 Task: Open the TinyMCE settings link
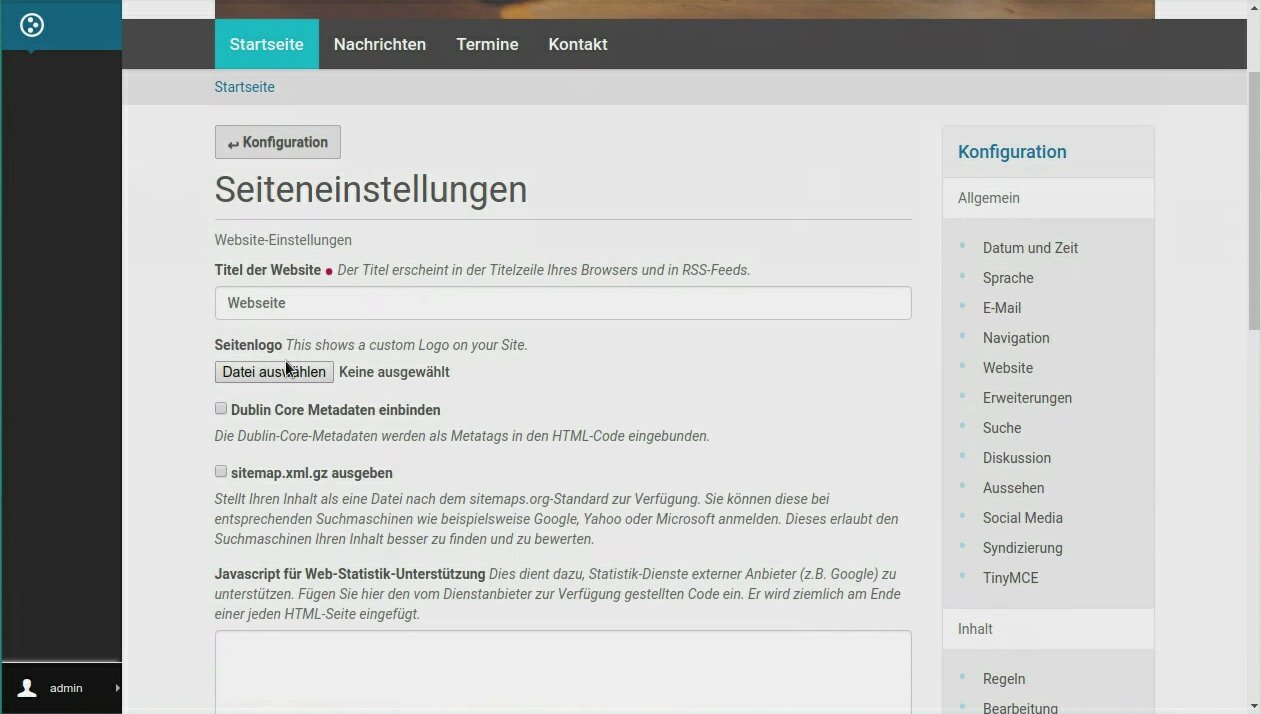(1010, 578)
